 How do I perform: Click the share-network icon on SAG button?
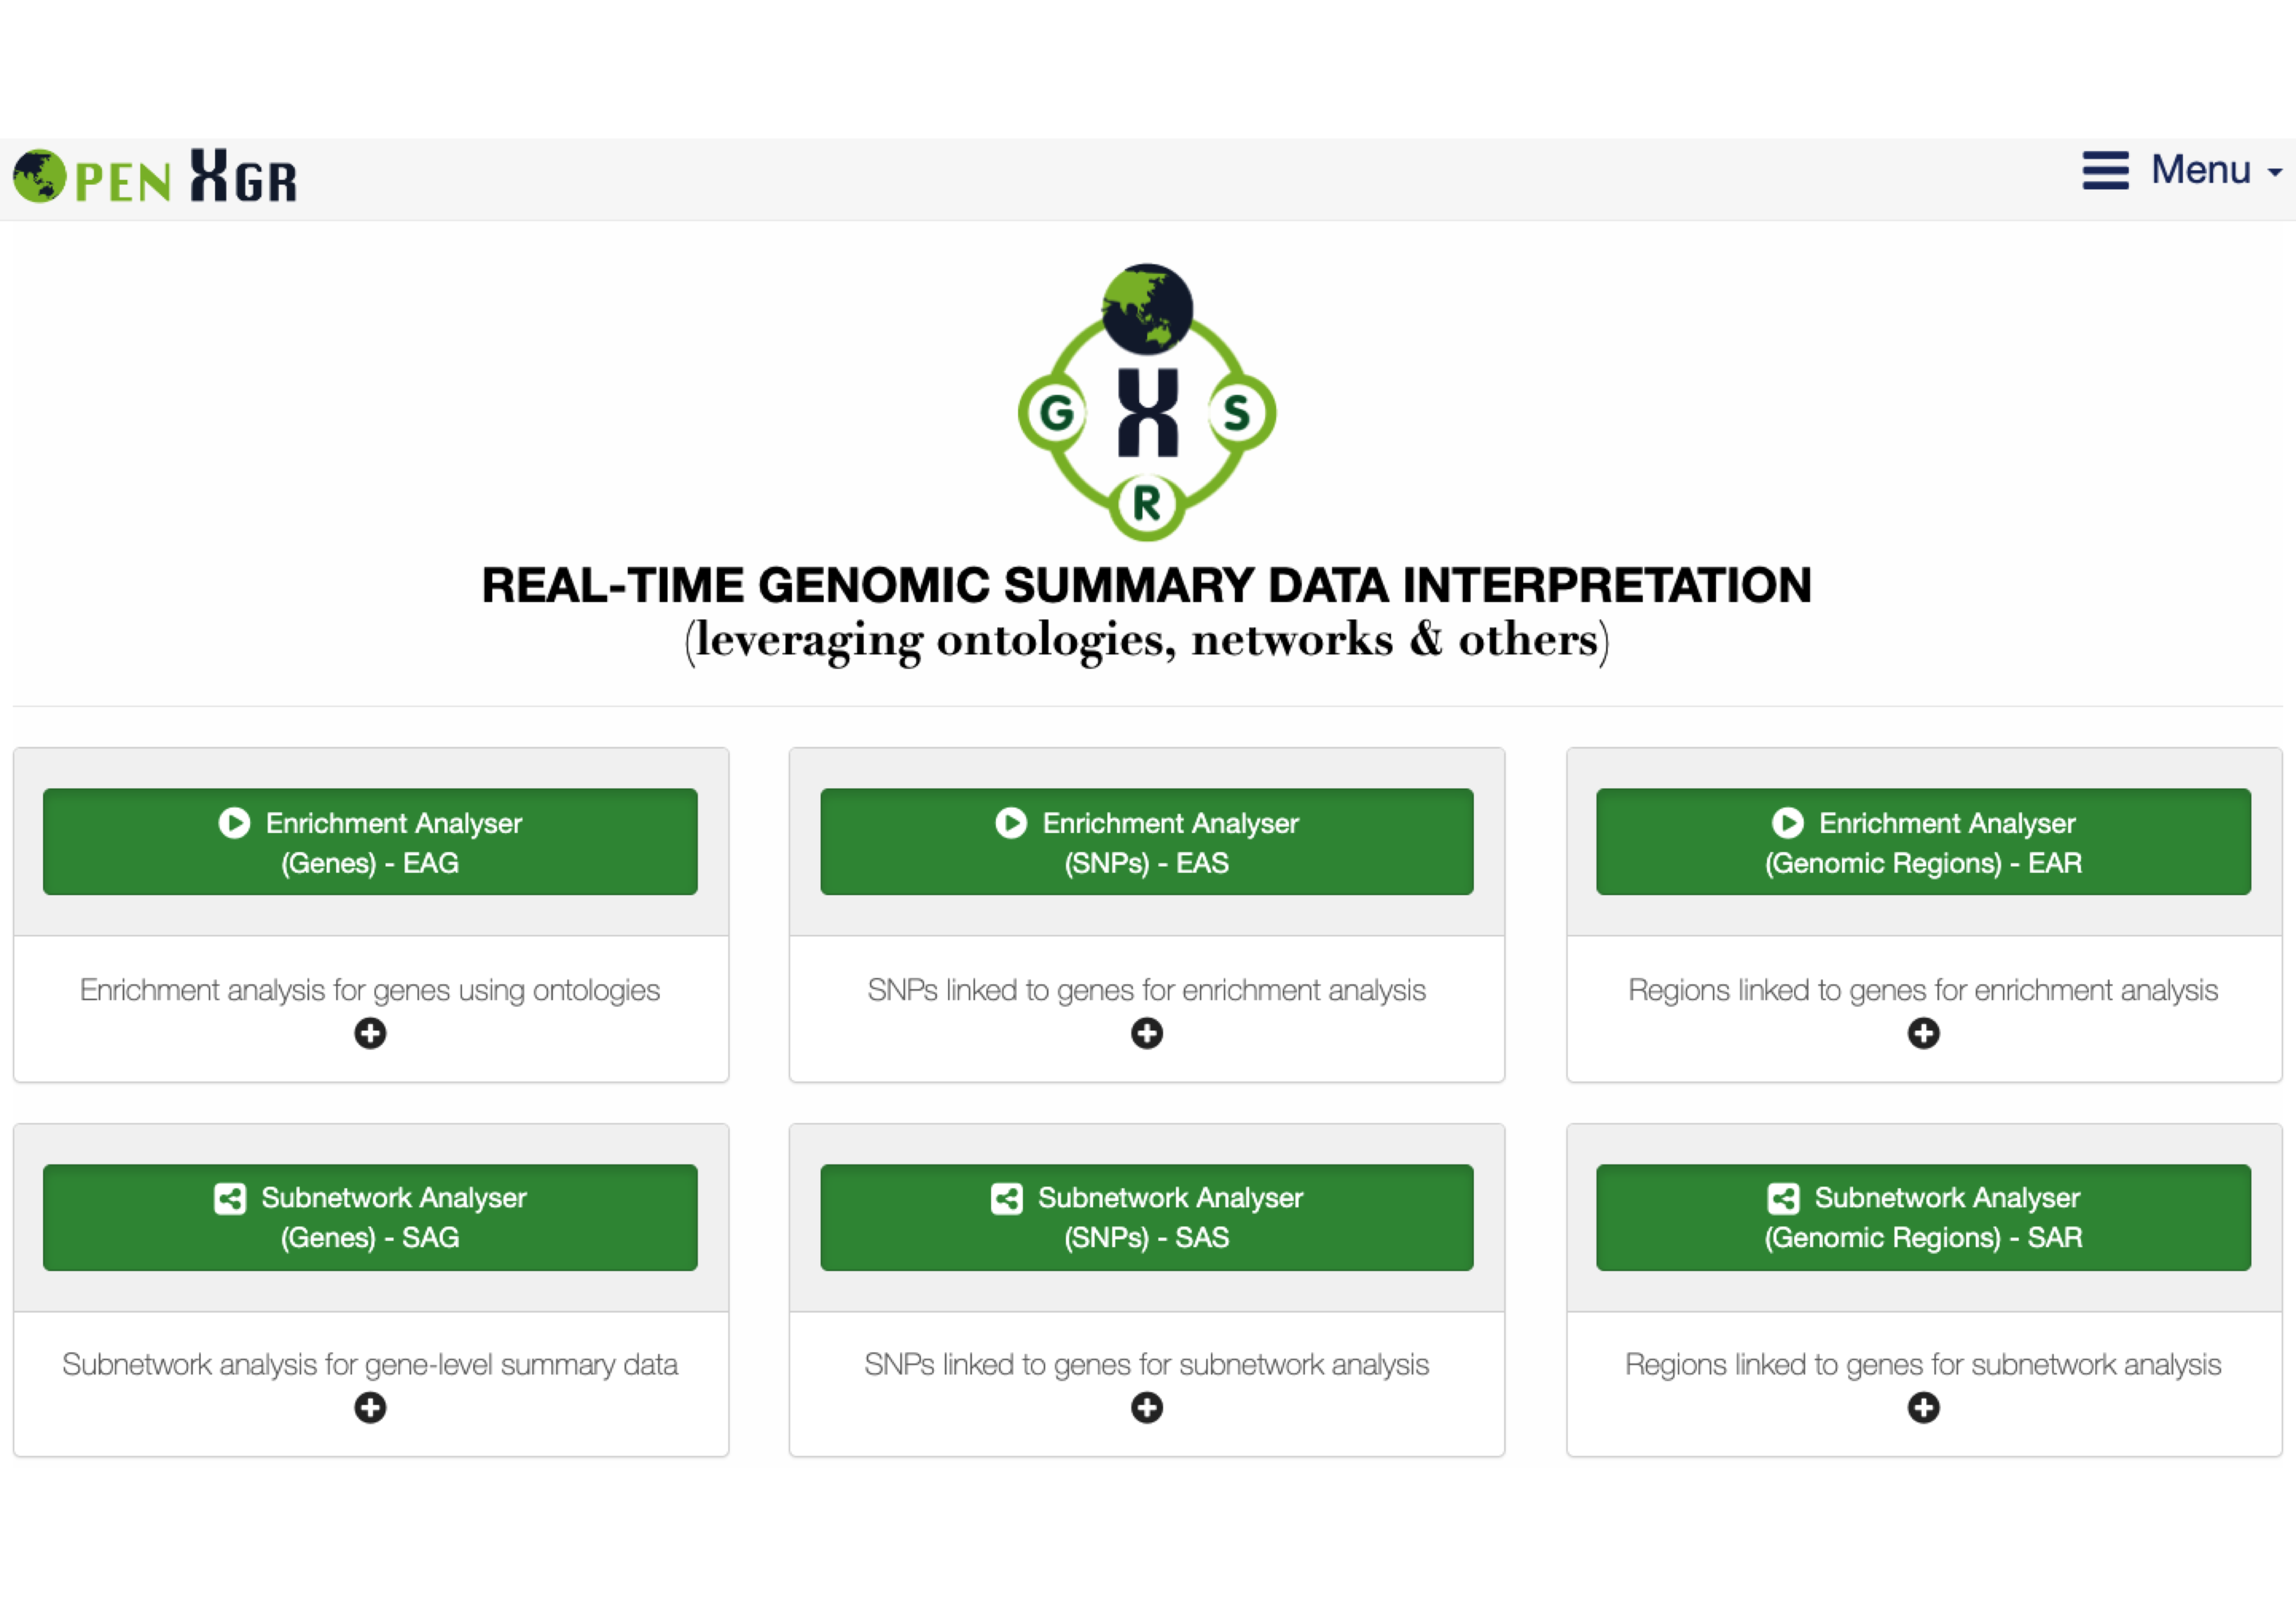point(230,1198)
